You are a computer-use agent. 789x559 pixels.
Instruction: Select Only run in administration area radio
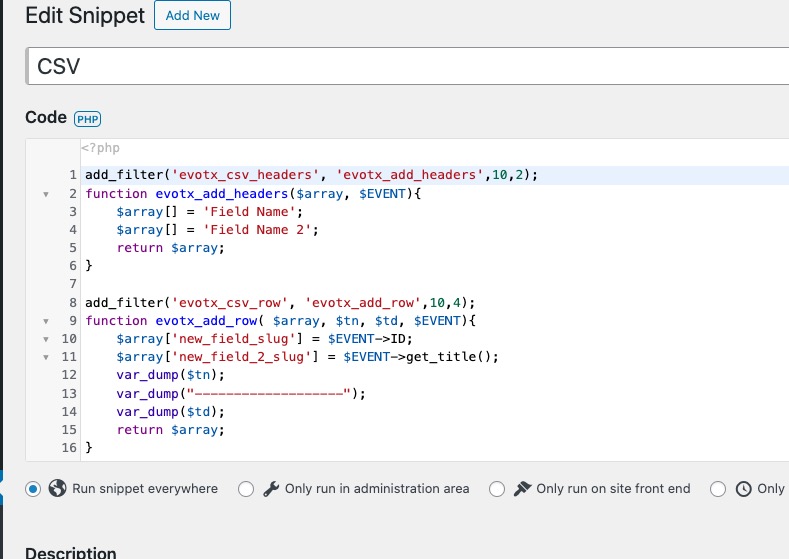(x=246, y=489)
